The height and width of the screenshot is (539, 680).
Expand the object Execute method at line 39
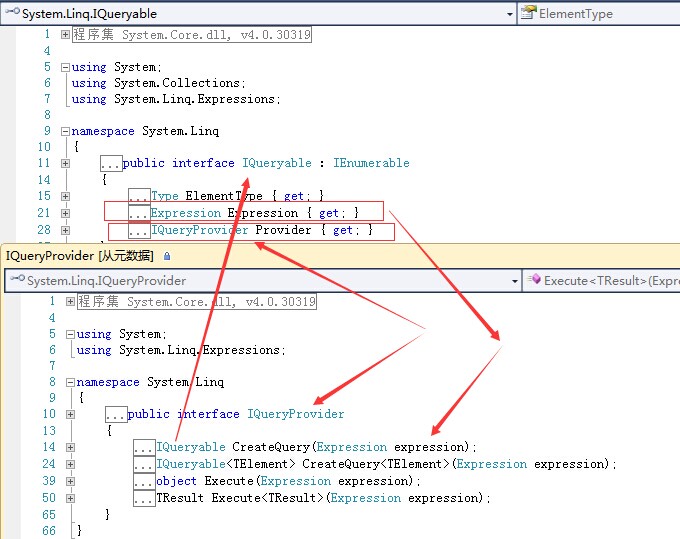70,481
